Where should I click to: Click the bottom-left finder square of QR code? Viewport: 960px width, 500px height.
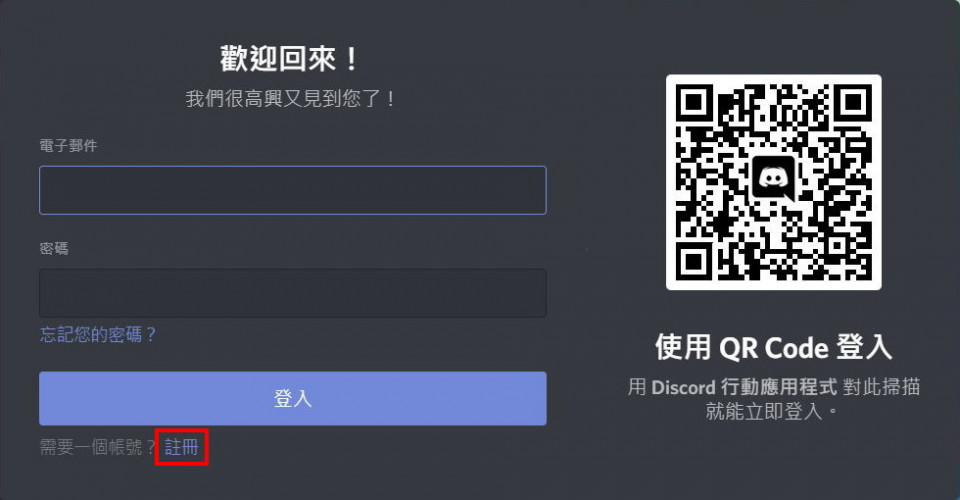pyautogui.click(x=694, y=262)
